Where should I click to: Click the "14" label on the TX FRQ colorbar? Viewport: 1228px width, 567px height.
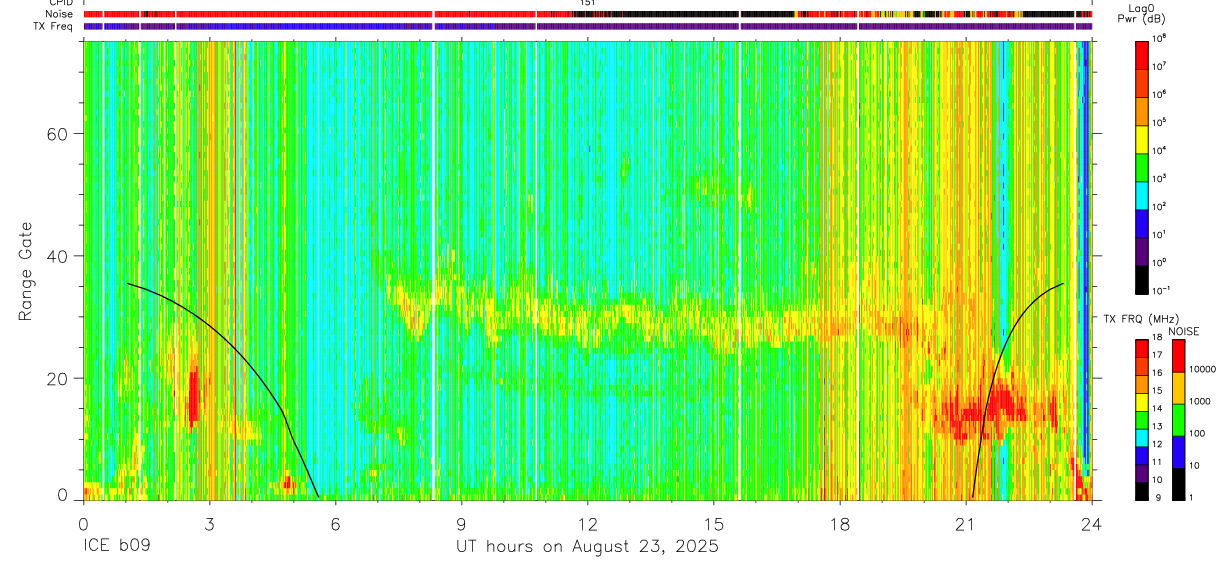pyautogui.click(x=1157, y=410)
